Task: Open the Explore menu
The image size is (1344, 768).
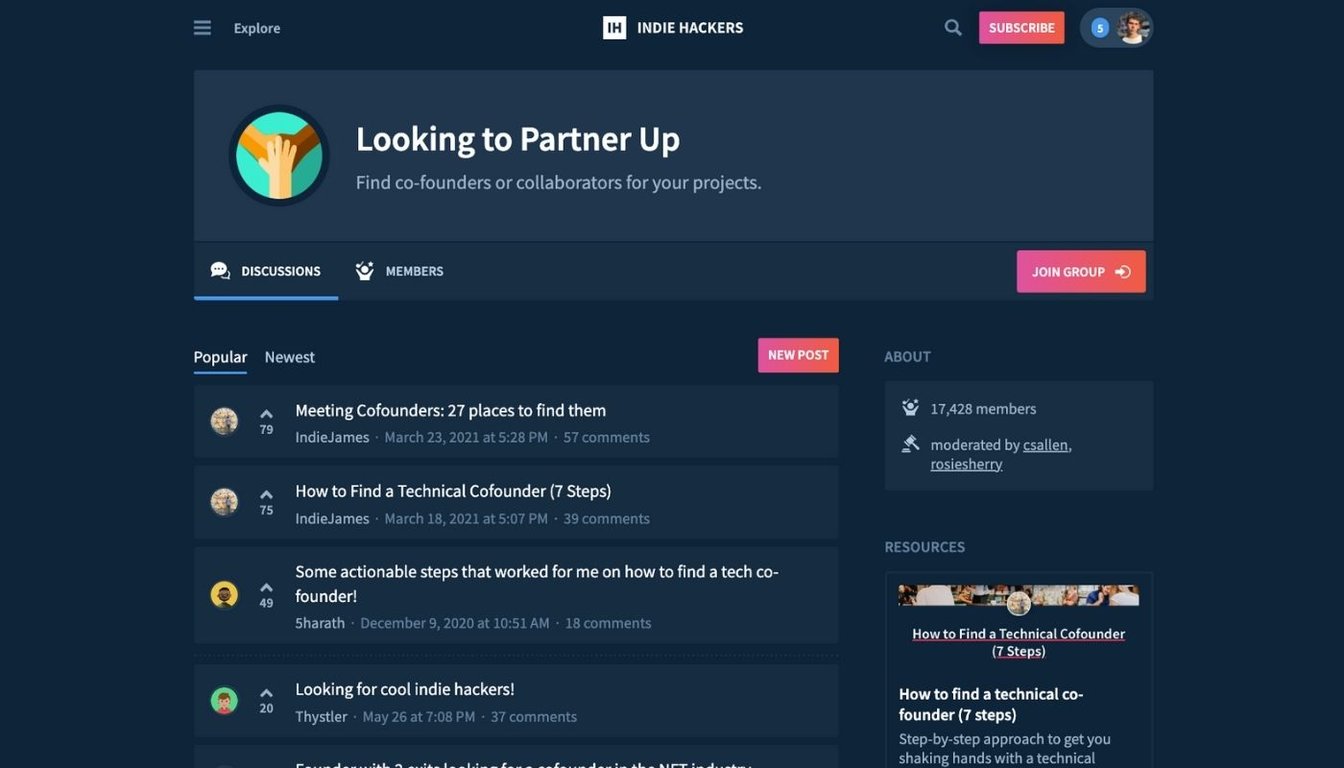Action: [257, 28]
